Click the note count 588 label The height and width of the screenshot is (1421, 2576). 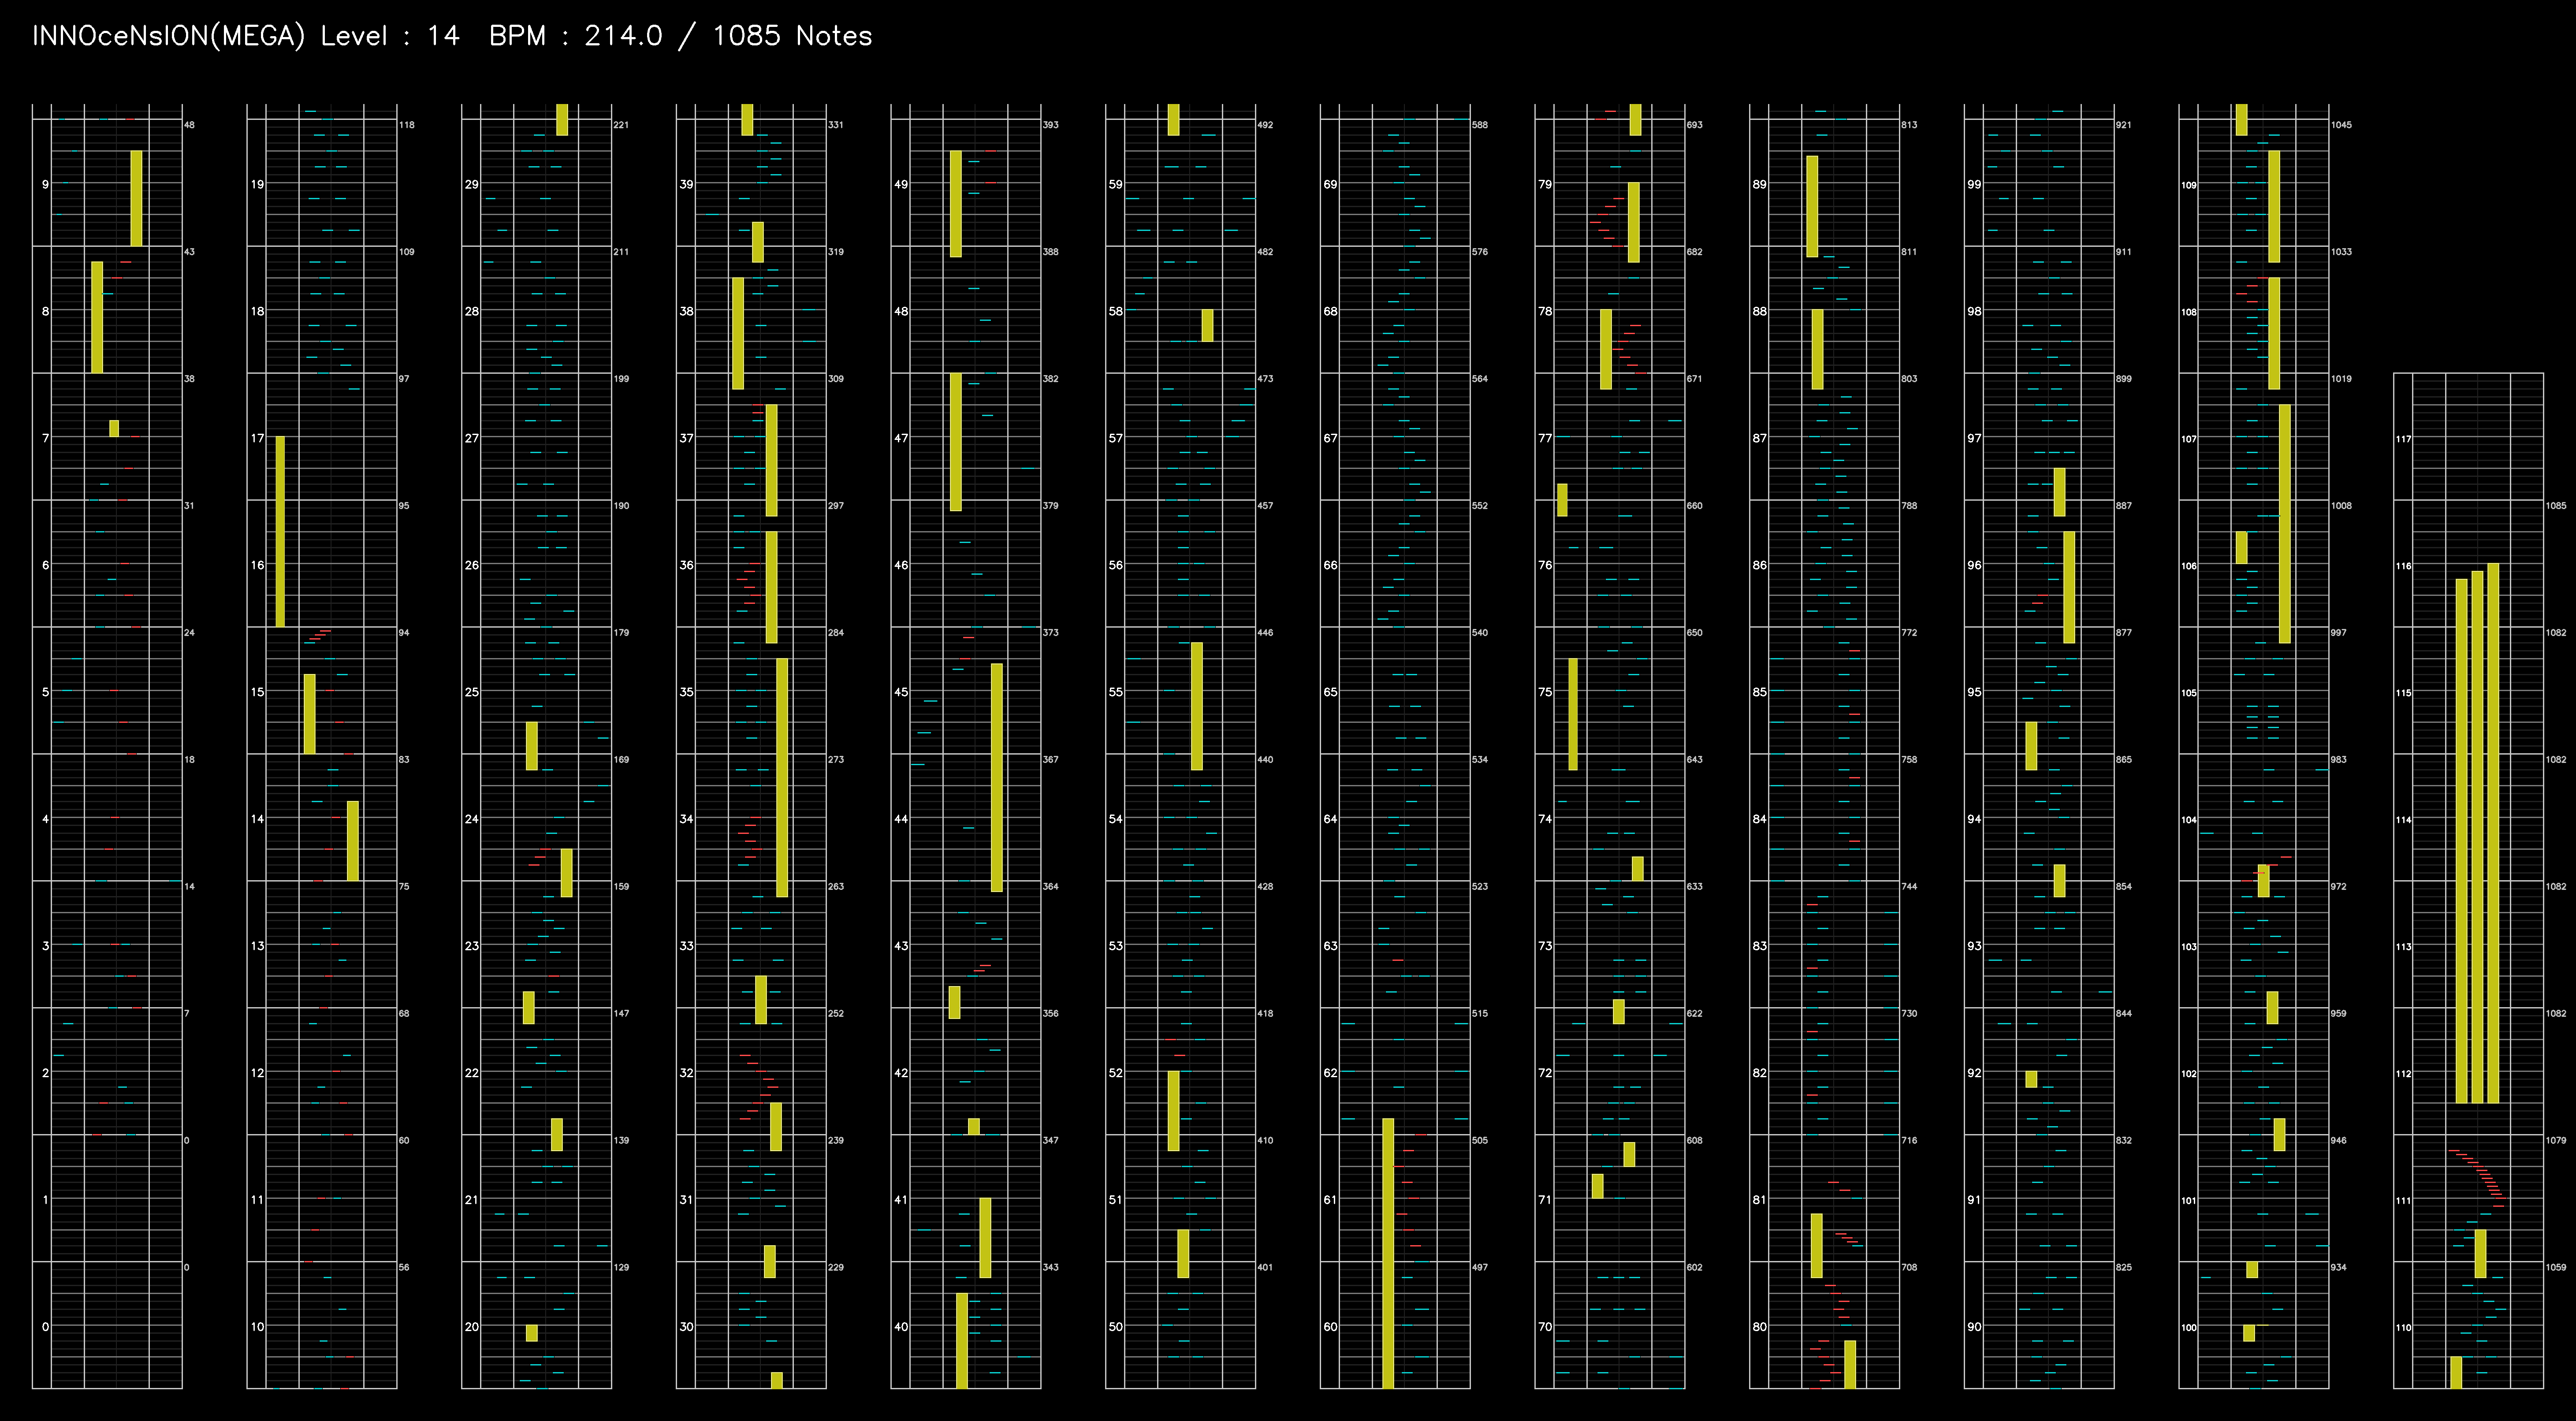(x=1480, y=125)
